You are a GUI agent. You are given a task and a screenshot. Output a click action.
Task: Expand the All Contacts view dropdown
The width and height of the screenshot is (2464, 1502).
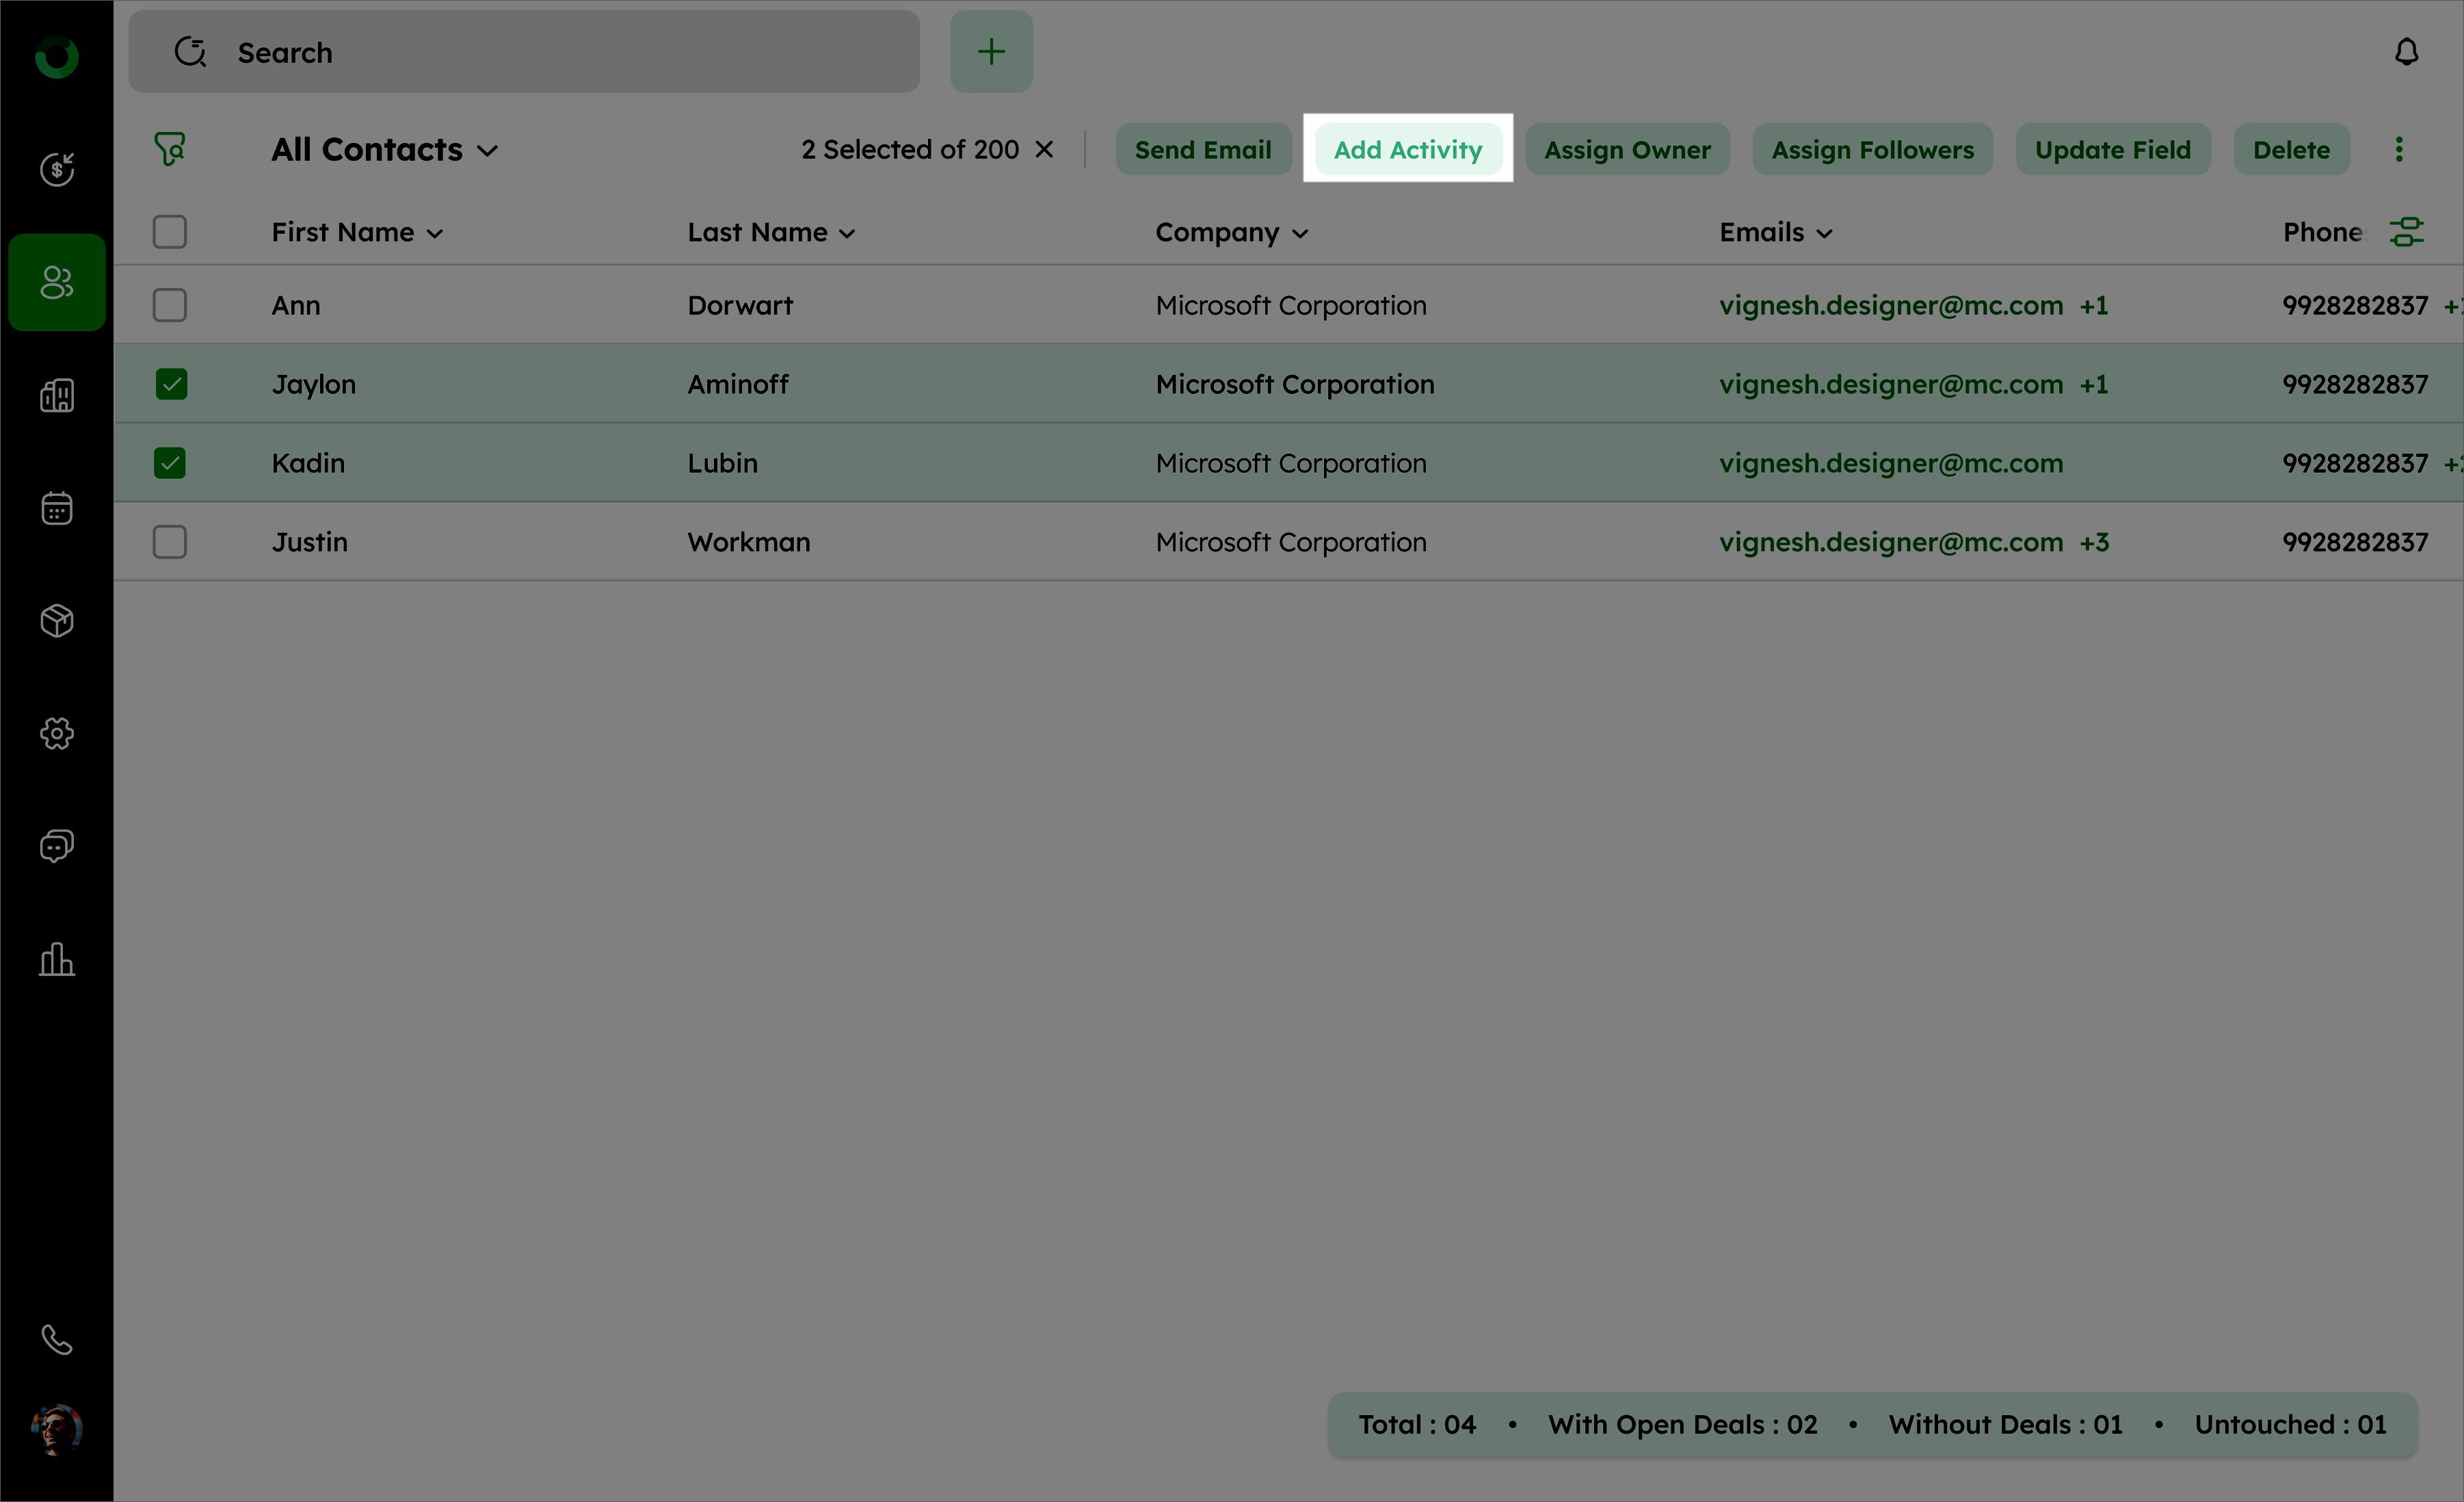tap(487, 151)
